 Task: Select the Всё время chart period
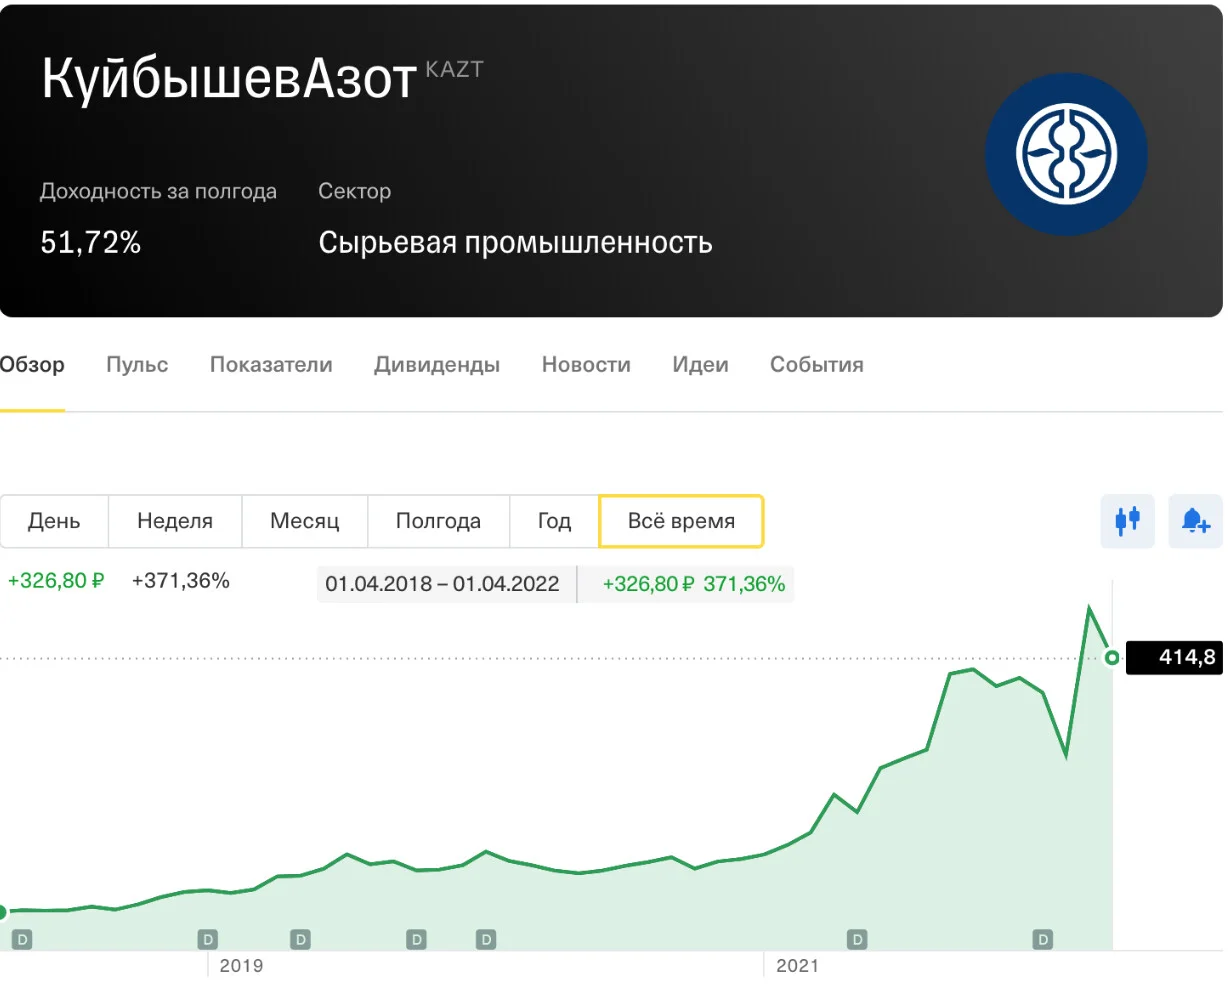click(x=681, y=521)
